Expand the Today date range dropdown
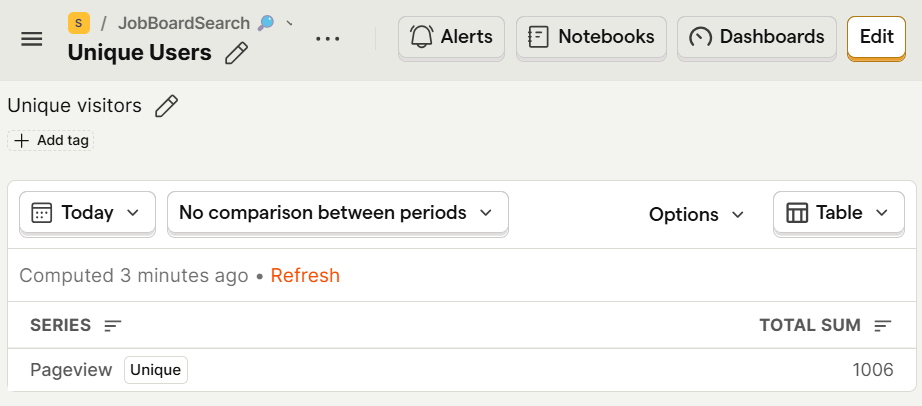The width and height of the screenshot is (922, 406). click(x=87, y=213)
